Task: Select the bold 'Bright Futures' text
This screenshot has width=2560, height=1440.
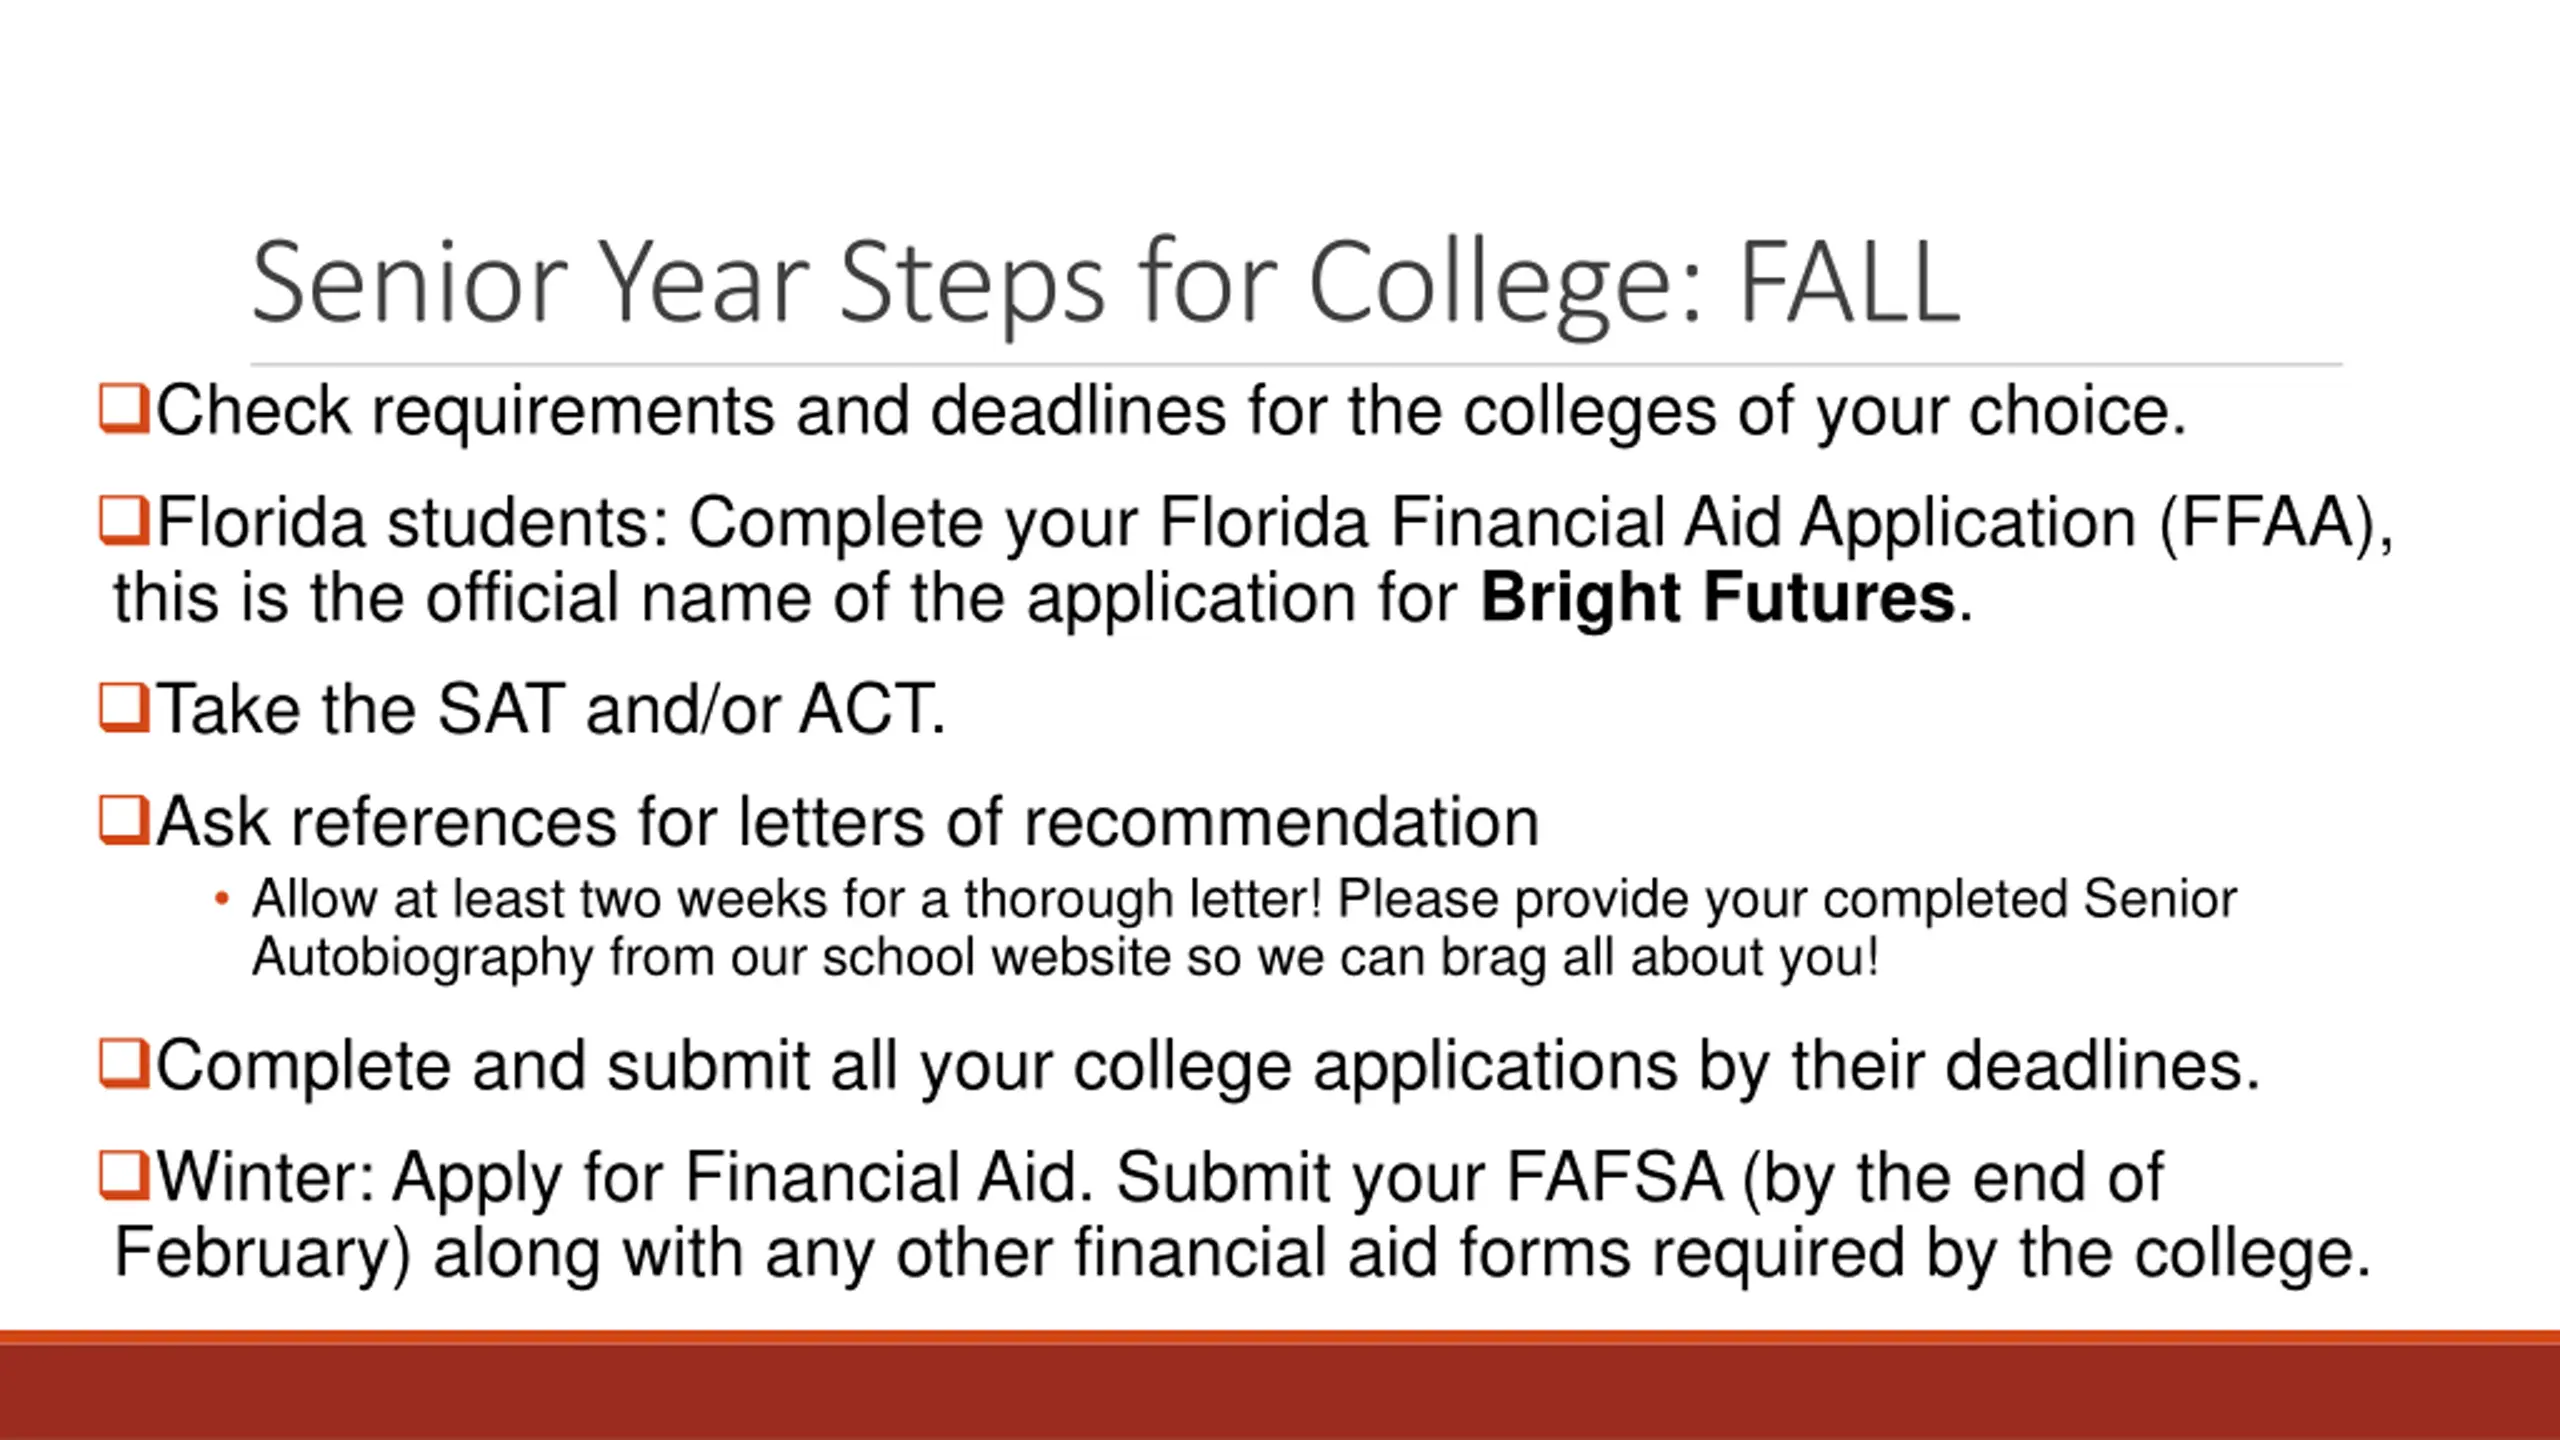Action: point(1717,598)
